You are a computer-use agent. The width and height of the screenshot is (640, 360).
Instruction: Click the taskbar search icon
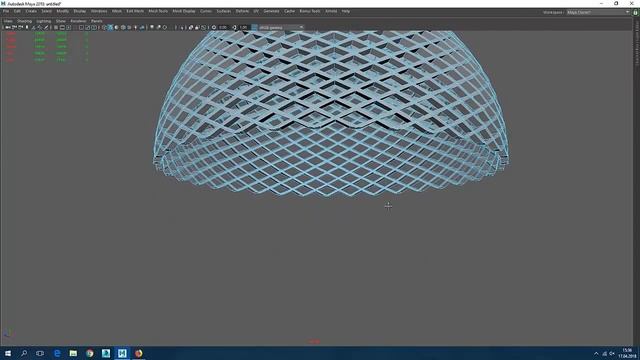pyautogui.click(x=24, y=353)
